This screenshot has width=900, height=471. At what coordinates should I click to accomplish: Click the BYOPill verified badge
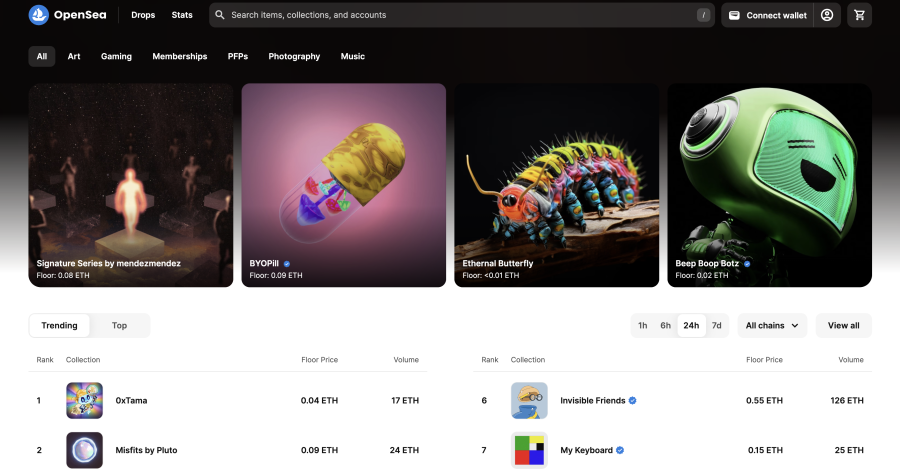(287, 264)
